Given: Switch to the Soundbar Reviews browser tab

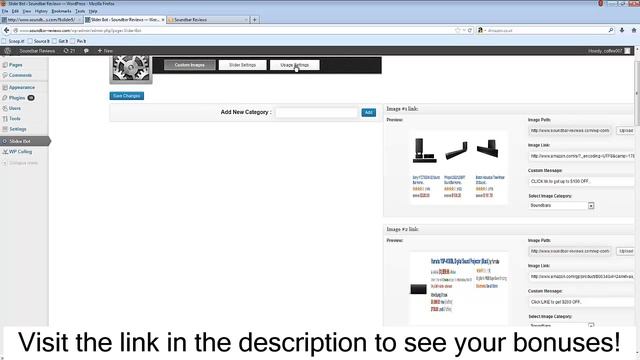Looking at the screenshot, I should click(207, 20).
